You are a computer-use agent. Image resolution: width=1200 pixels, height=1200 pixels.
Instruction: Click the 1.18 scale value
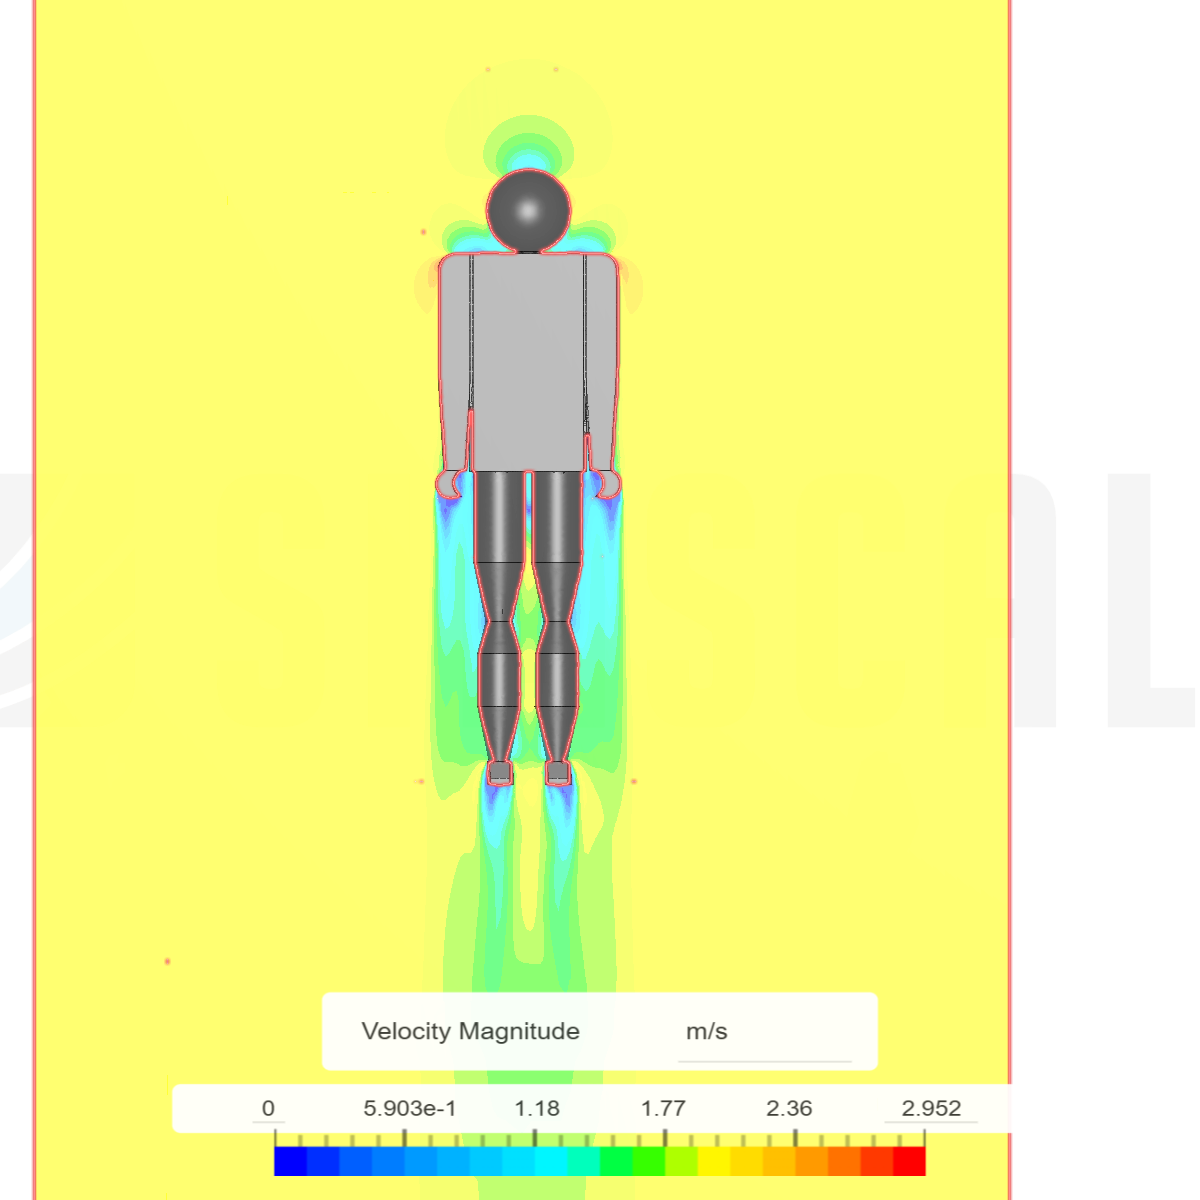[535, 1108]
